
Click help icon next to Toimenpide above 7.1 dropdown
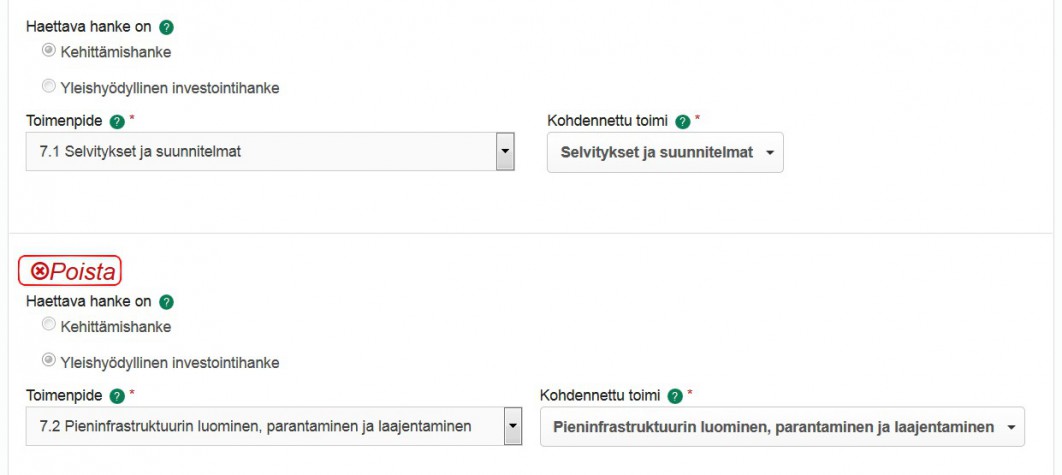point(117,122)
